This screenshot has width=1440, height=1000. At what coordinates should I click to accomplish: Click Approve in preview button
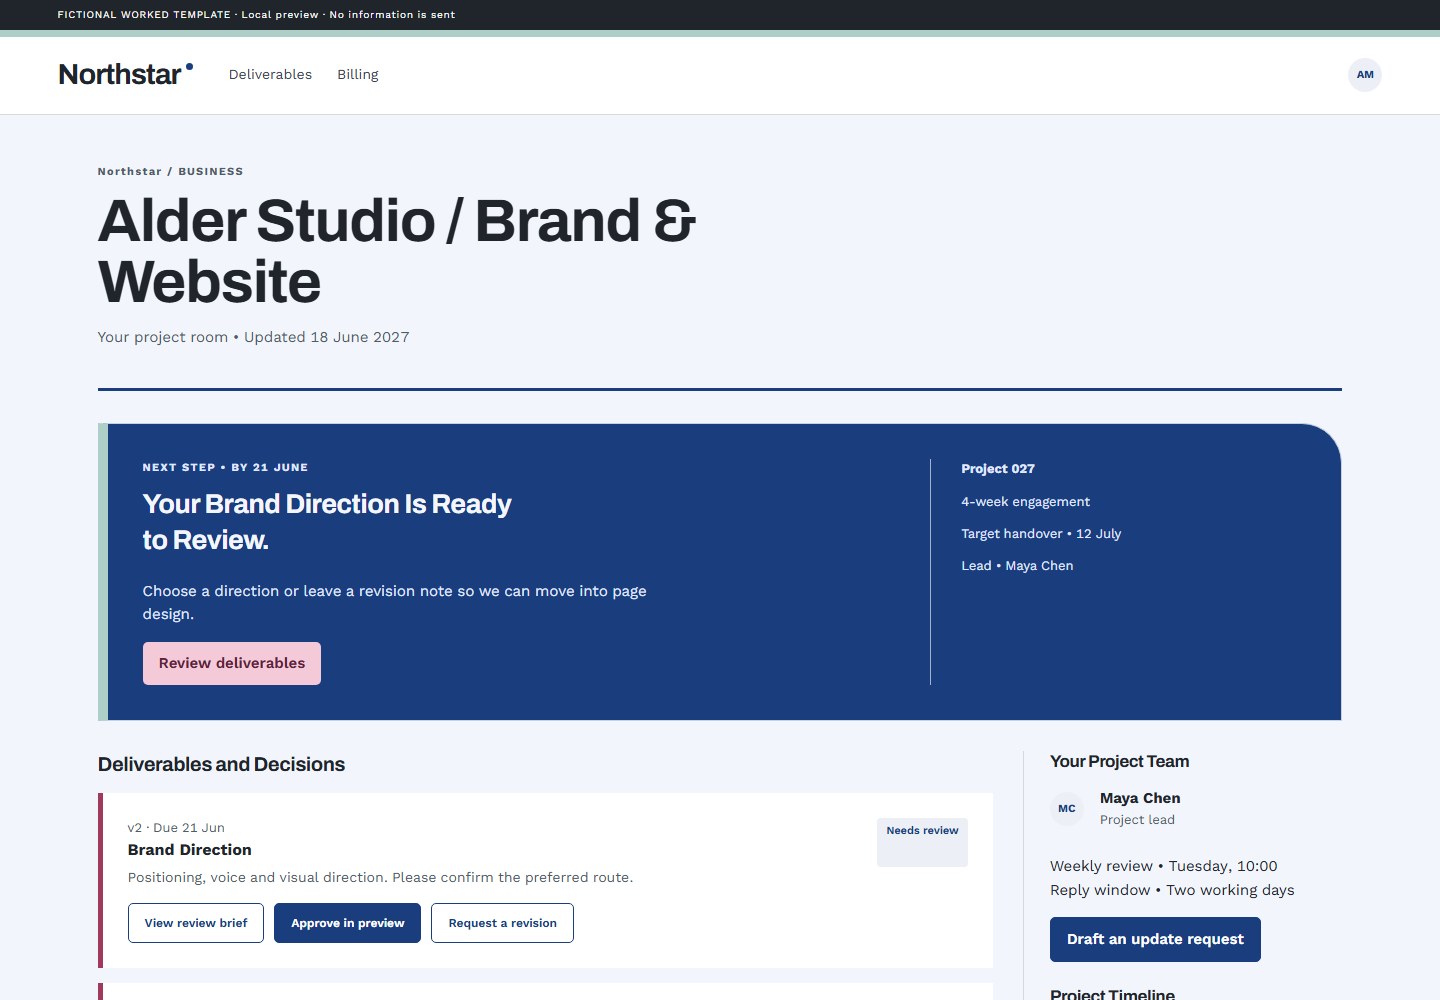[348, 923]
